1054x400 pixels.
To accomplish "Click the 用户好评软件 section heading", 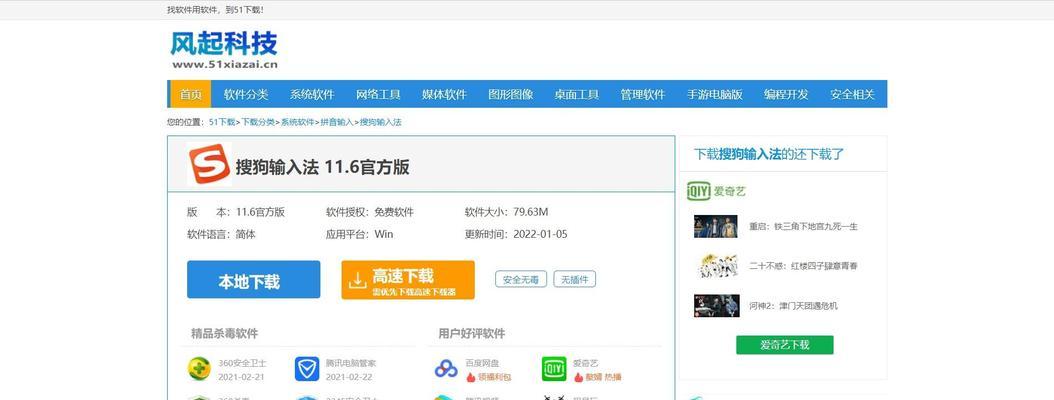I will pos(472,333).
